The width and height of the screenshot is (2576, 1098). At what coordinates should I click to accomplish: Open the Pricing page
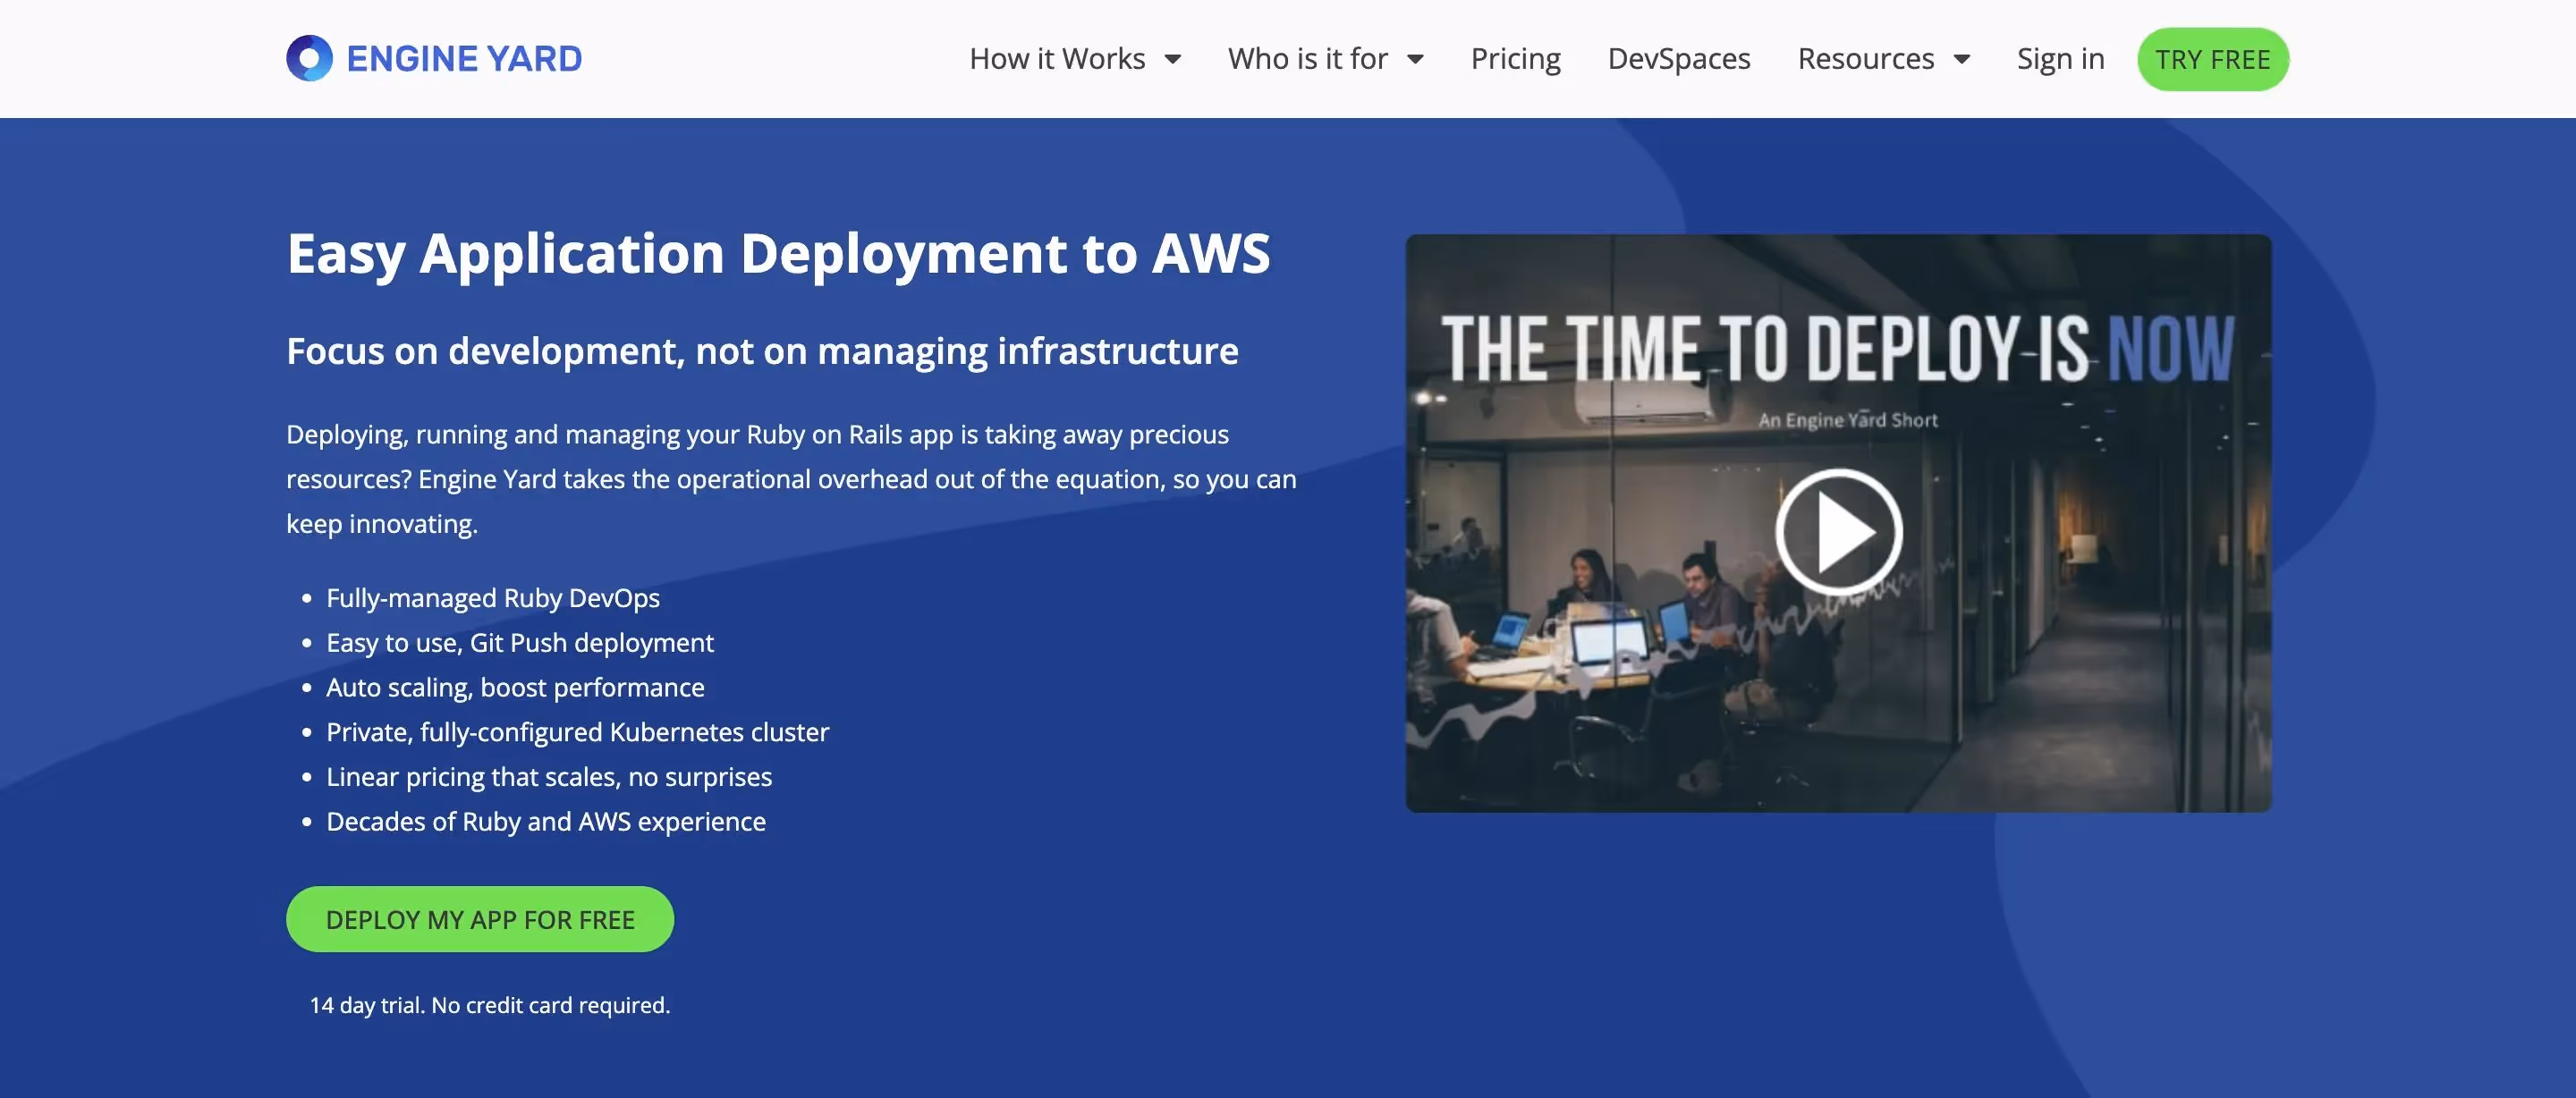pyautogui.click(x=1515, y=59)
